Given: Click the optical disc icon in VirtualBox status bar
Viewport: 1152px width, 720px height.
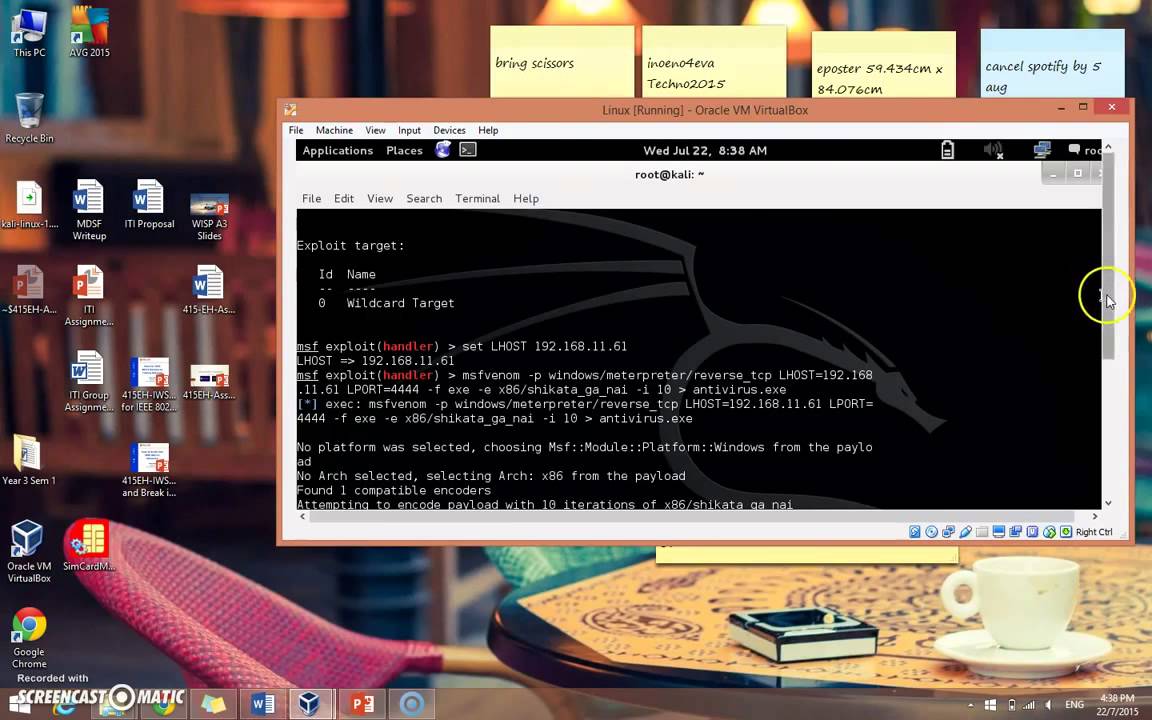Looking at the screenshot, I should pos(932,532).
